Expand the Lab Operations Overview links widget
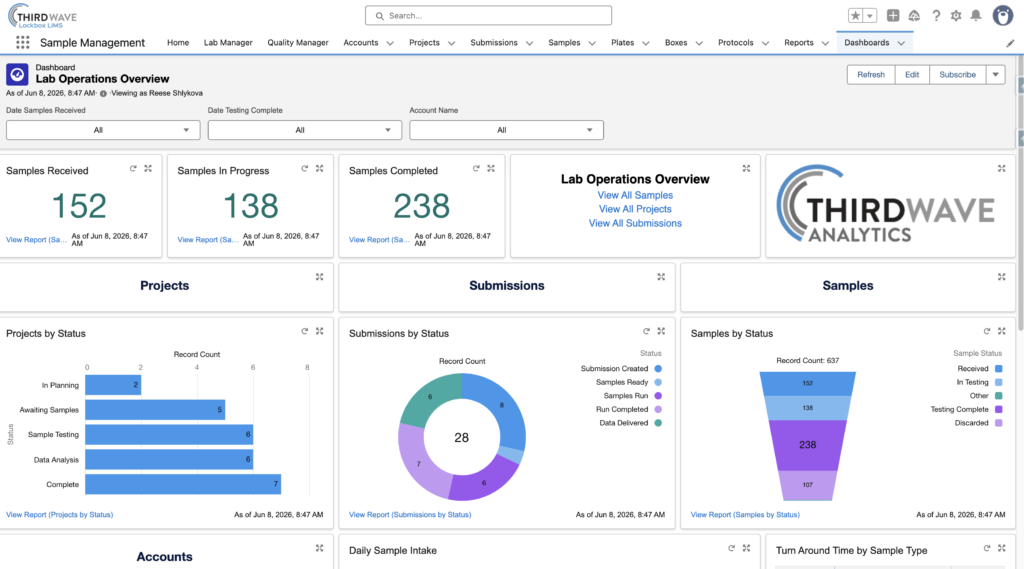The width and height of the screenshot is (1024, 569). 746,169
